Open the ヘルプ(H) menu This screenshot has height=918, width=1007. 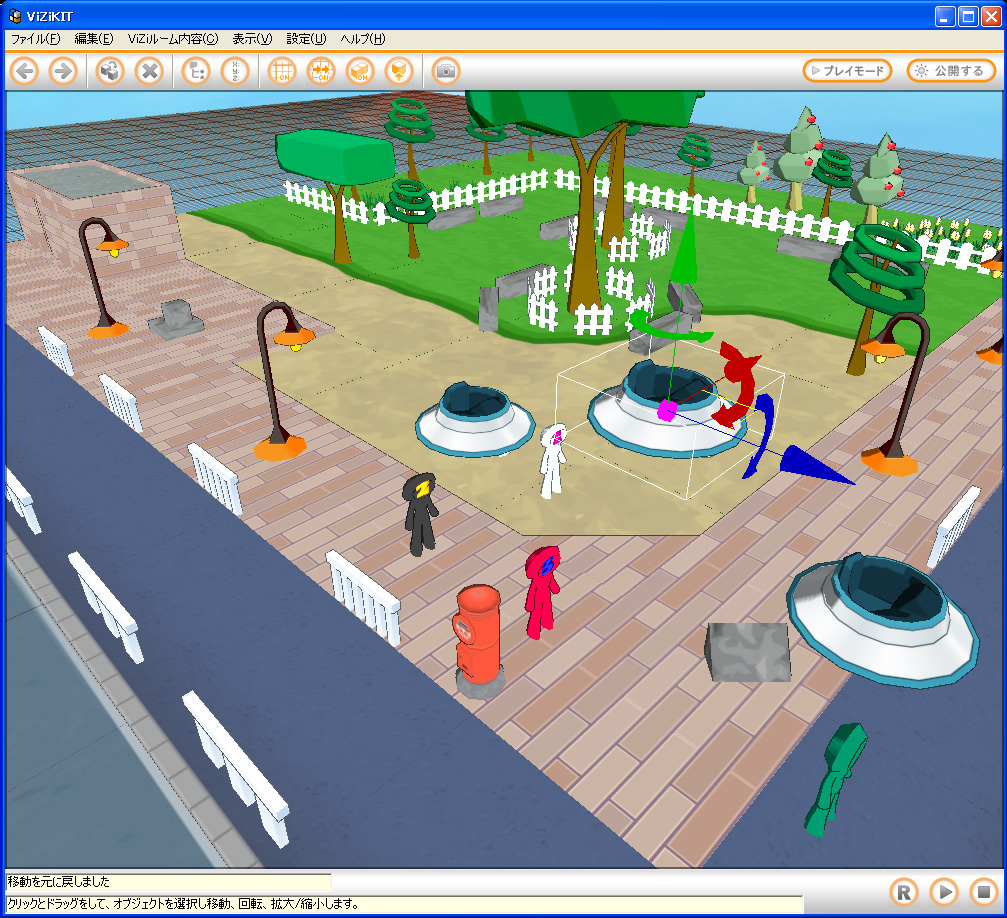click(363, 39)
